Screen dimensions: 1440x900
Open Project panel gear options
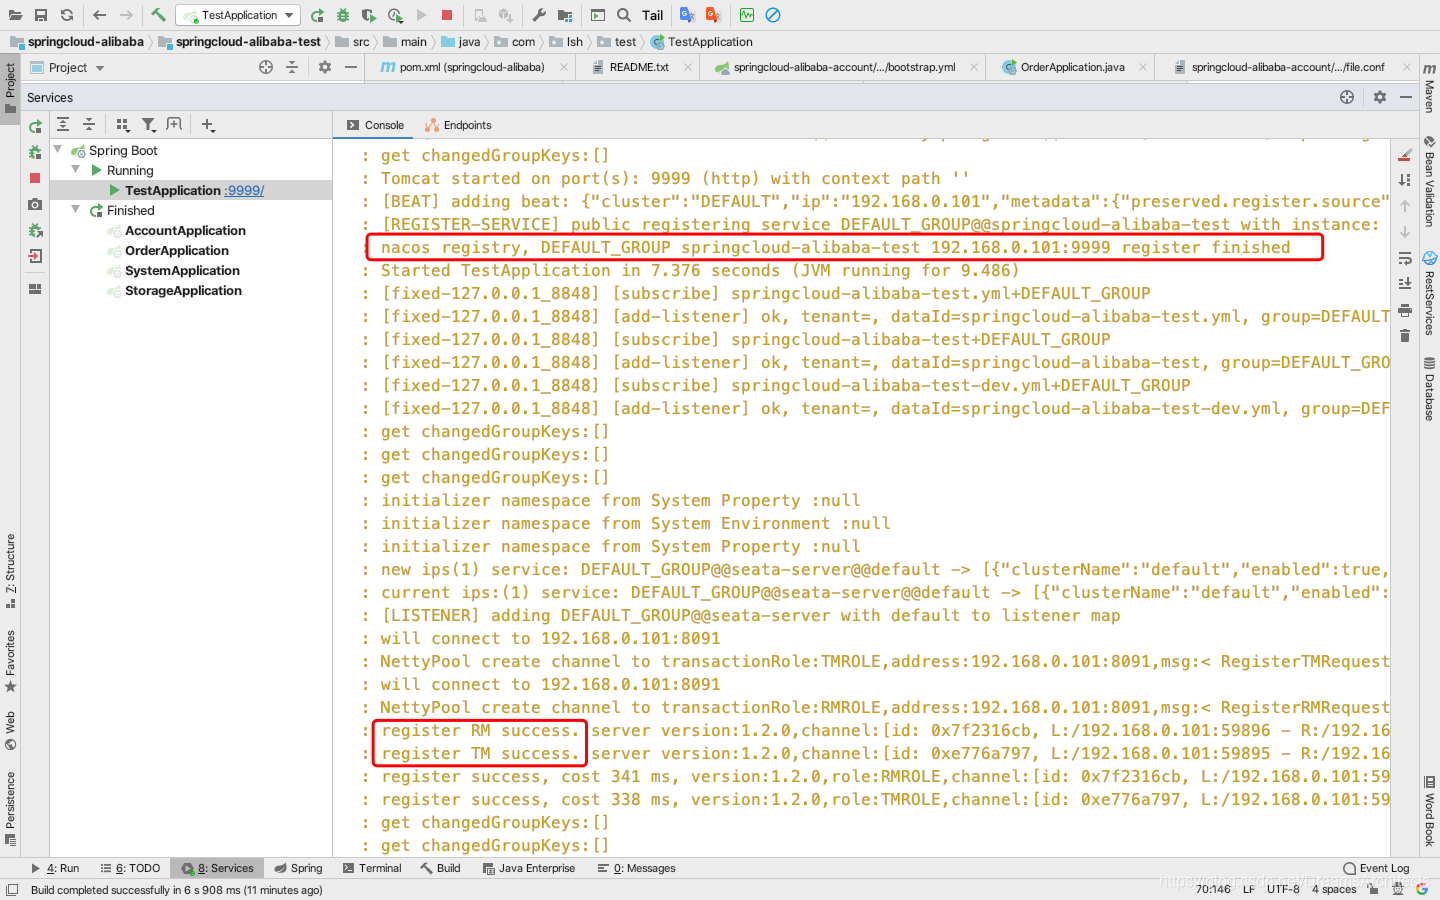(x=325, y=67)
